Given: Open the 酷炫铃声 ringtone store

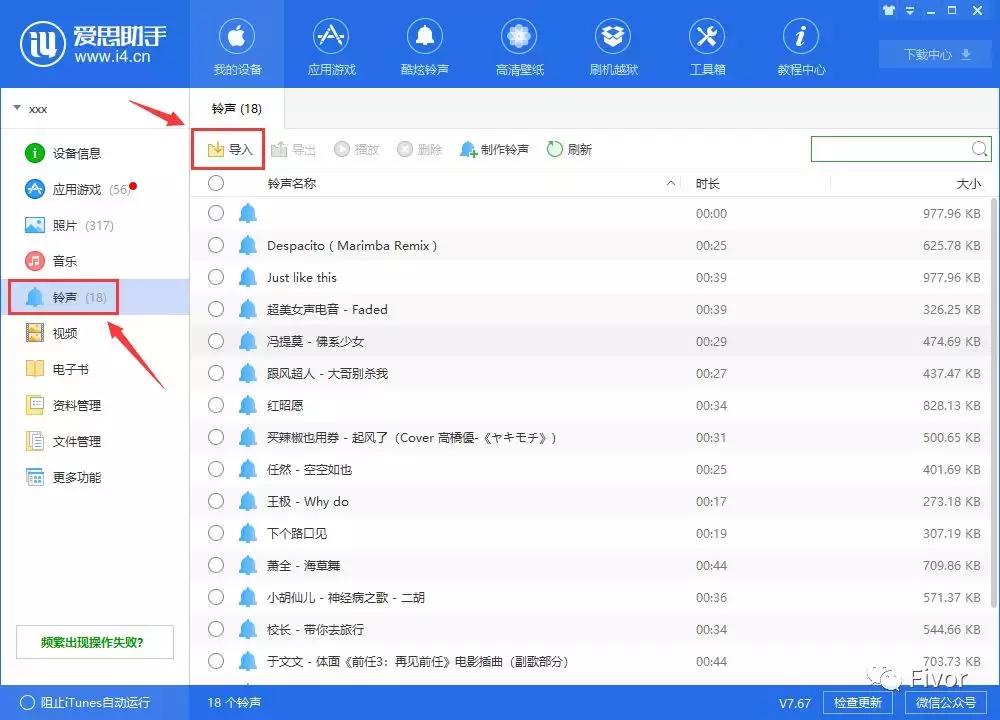Looking at the screenshot, I should click(x=424, y=44).
